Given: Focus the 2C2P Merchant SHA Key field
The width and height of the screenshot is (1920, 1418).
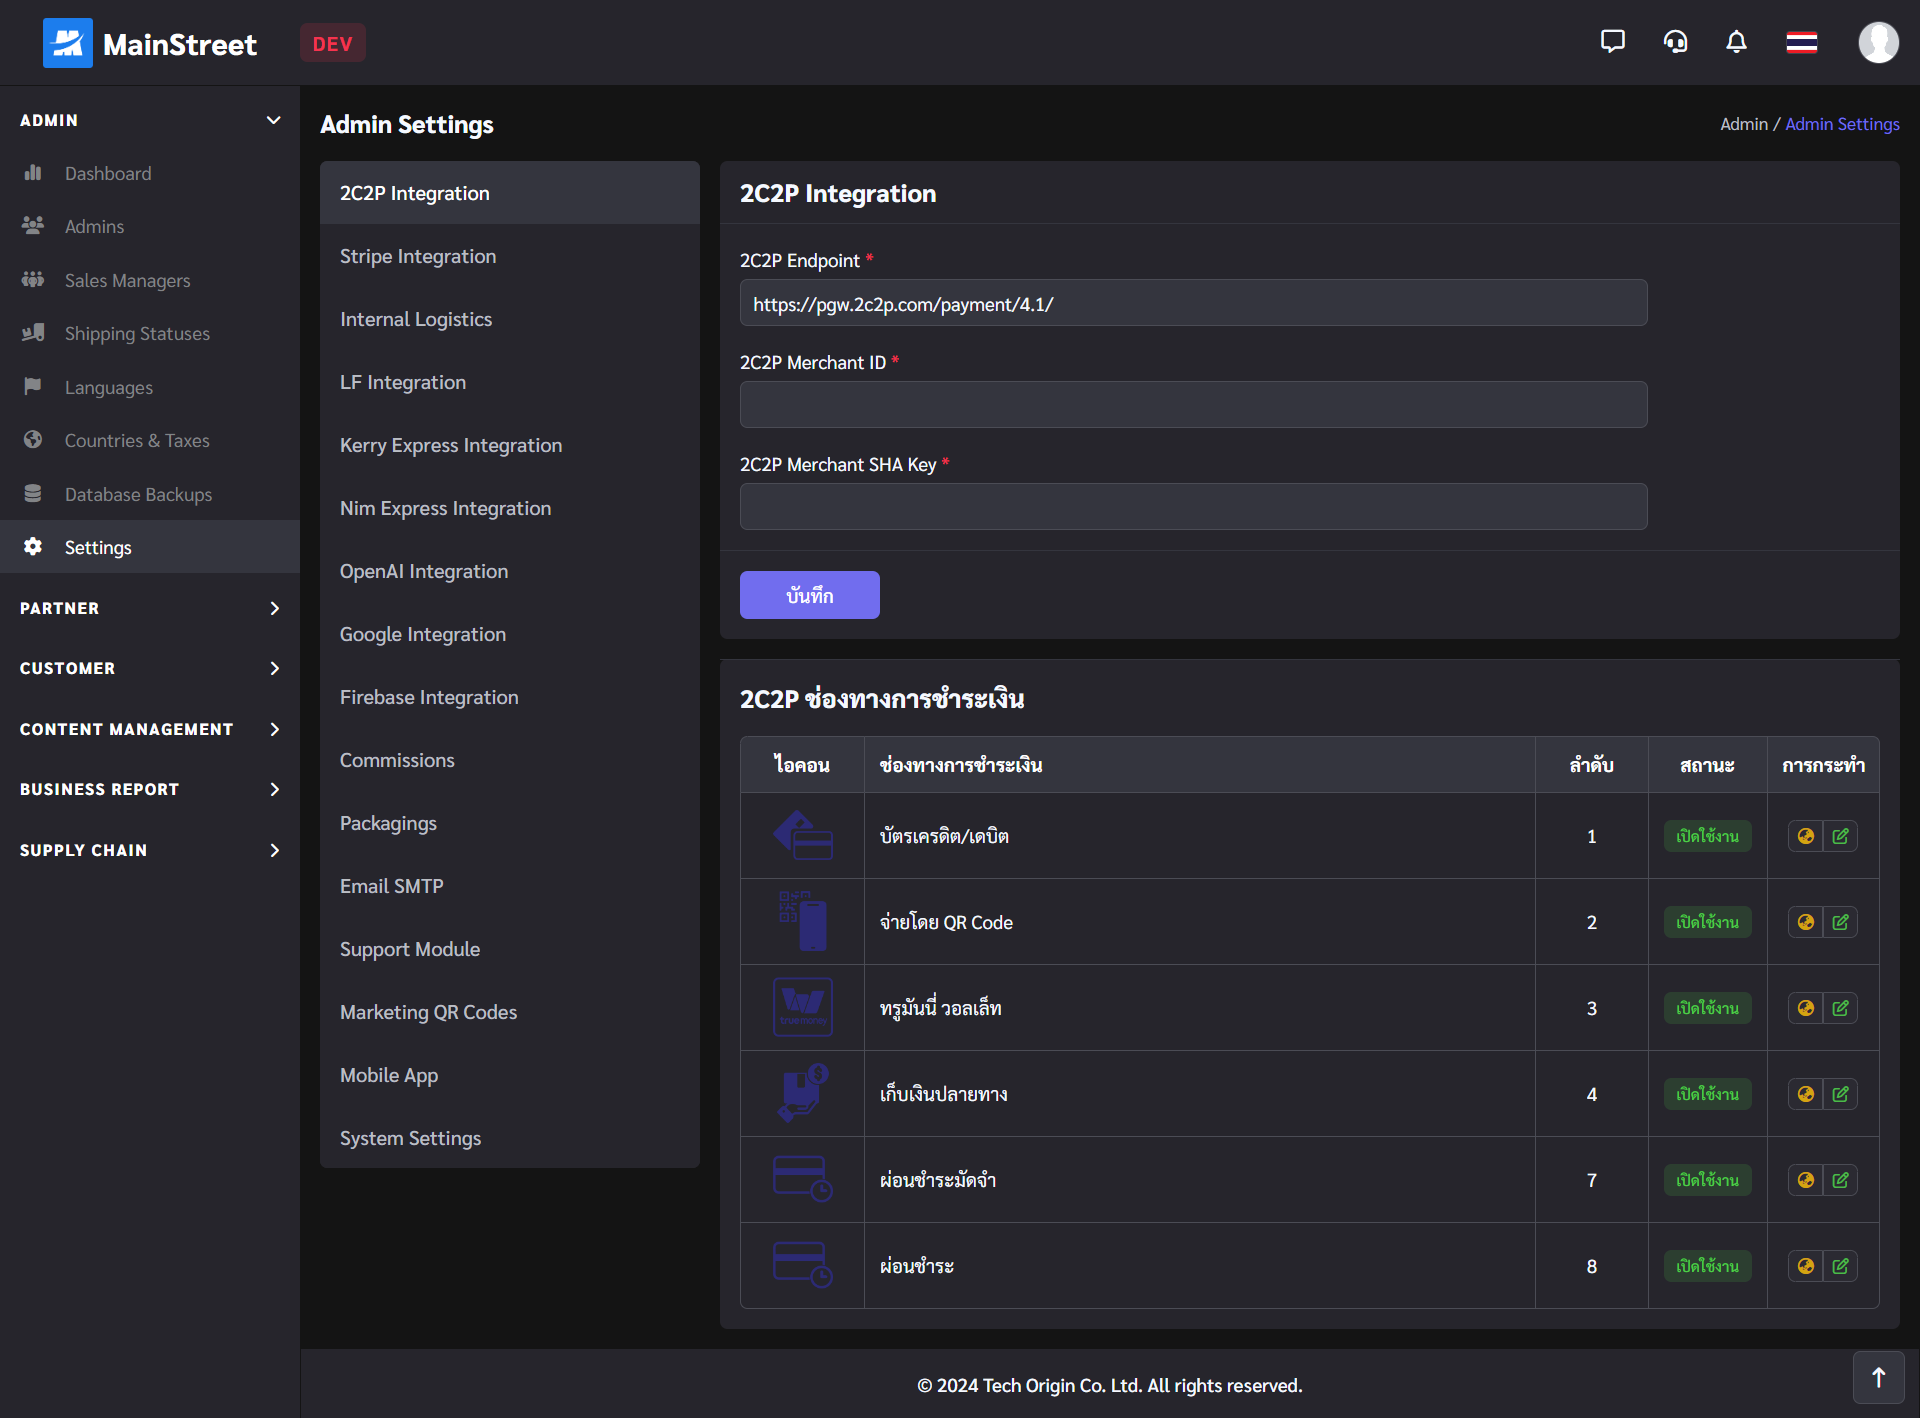Looking at the screenshot, I should pyautogui.click(x=1193, y=507).
